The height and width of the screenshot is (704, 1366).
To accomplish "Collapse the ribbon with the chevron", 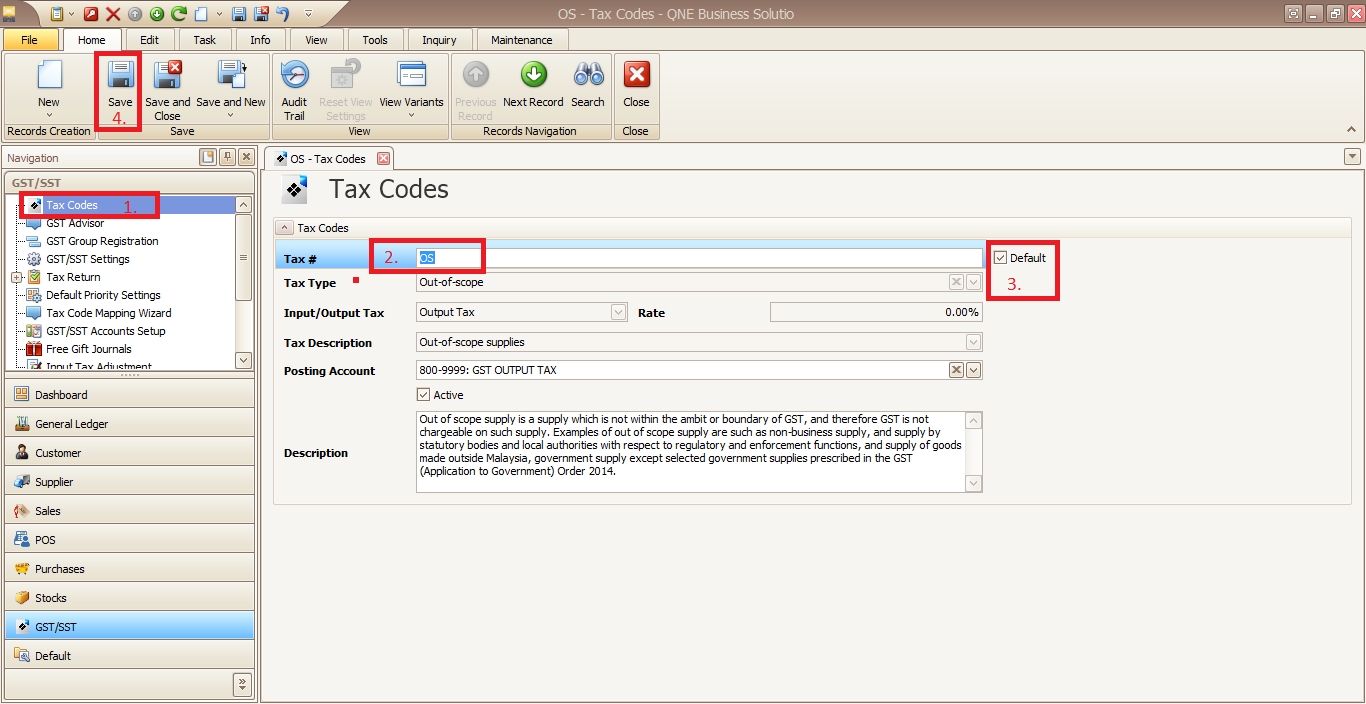I will click(1351, 130).
